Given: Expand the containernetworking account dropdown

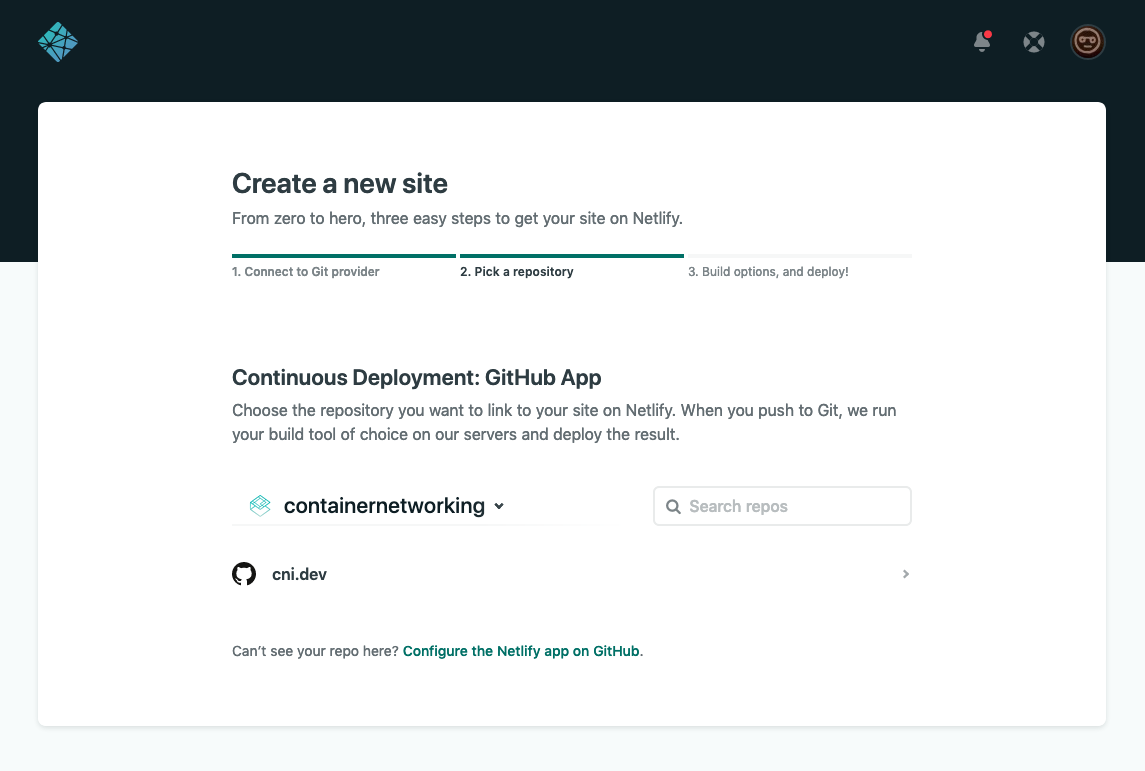Looking at the screenshot, I should point(499,506).
